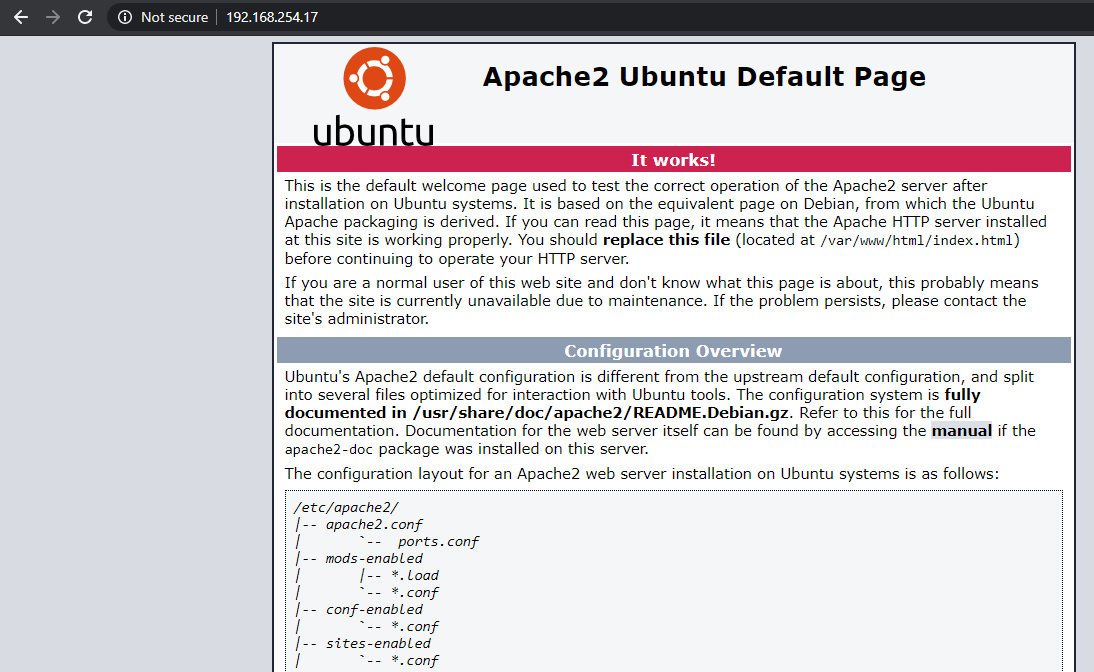The height and width of the screenshot is (672, 1094).
Task: Click "mods-enabled" in the config tree
Action: (x=374, y=558)
